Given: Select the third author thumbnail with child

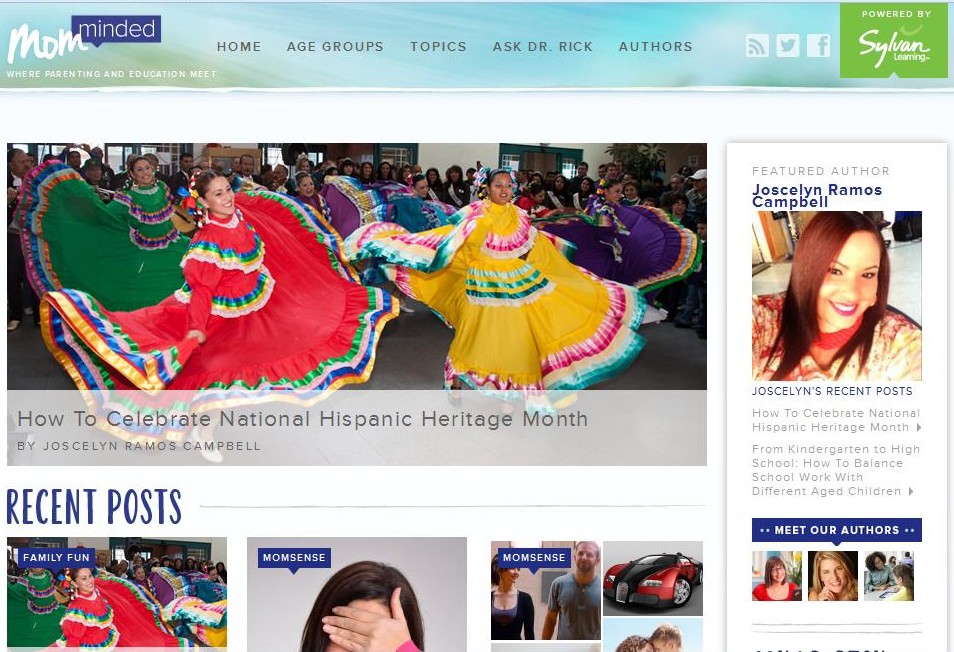Looking at the screenshot, I should pyautogui.click(x=889, y=576).
